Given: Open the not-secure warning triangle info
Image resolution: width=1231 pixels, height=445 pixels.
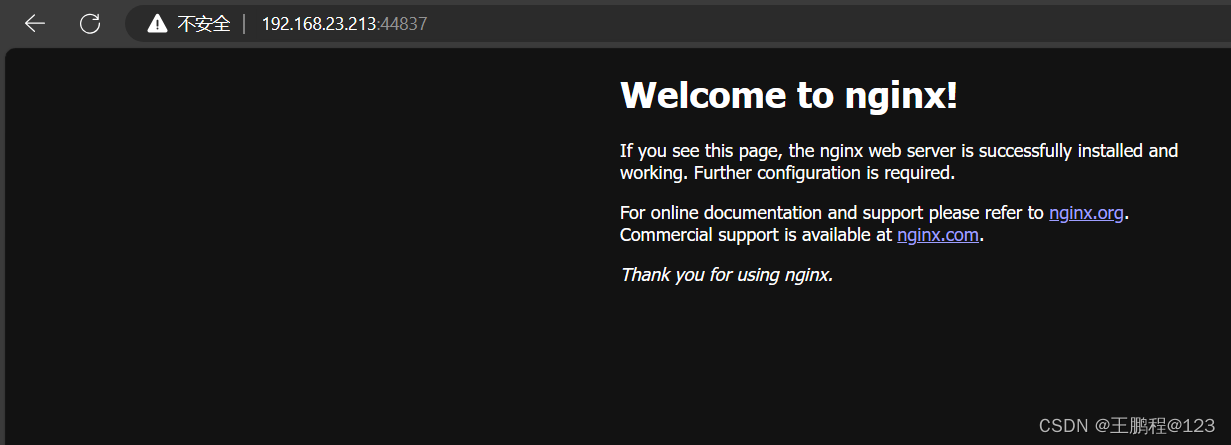Looking at the screenshot, I should [x=157, y=24].
